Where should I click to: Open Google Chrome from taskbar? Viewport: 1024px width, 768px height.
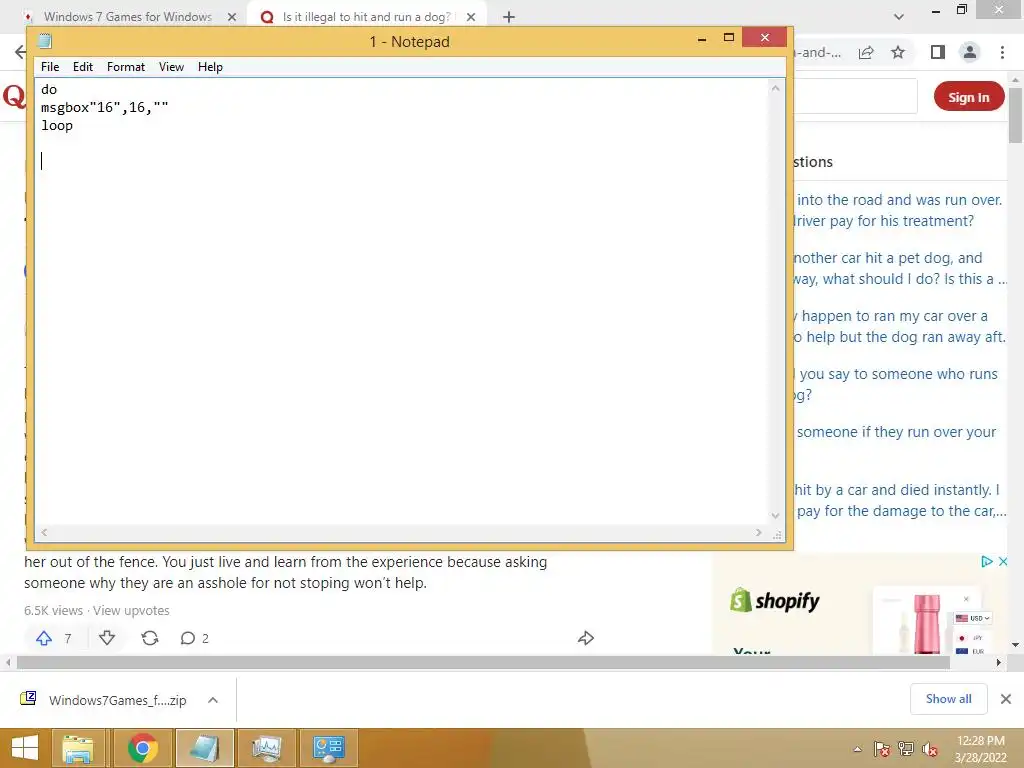click(142, 748)
